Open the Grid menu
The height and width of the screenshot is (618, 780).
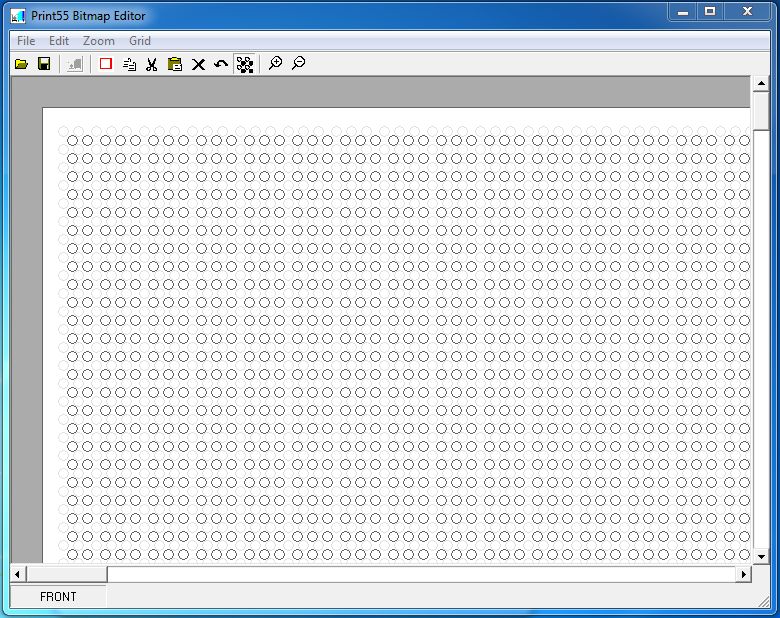pos(140,41)
